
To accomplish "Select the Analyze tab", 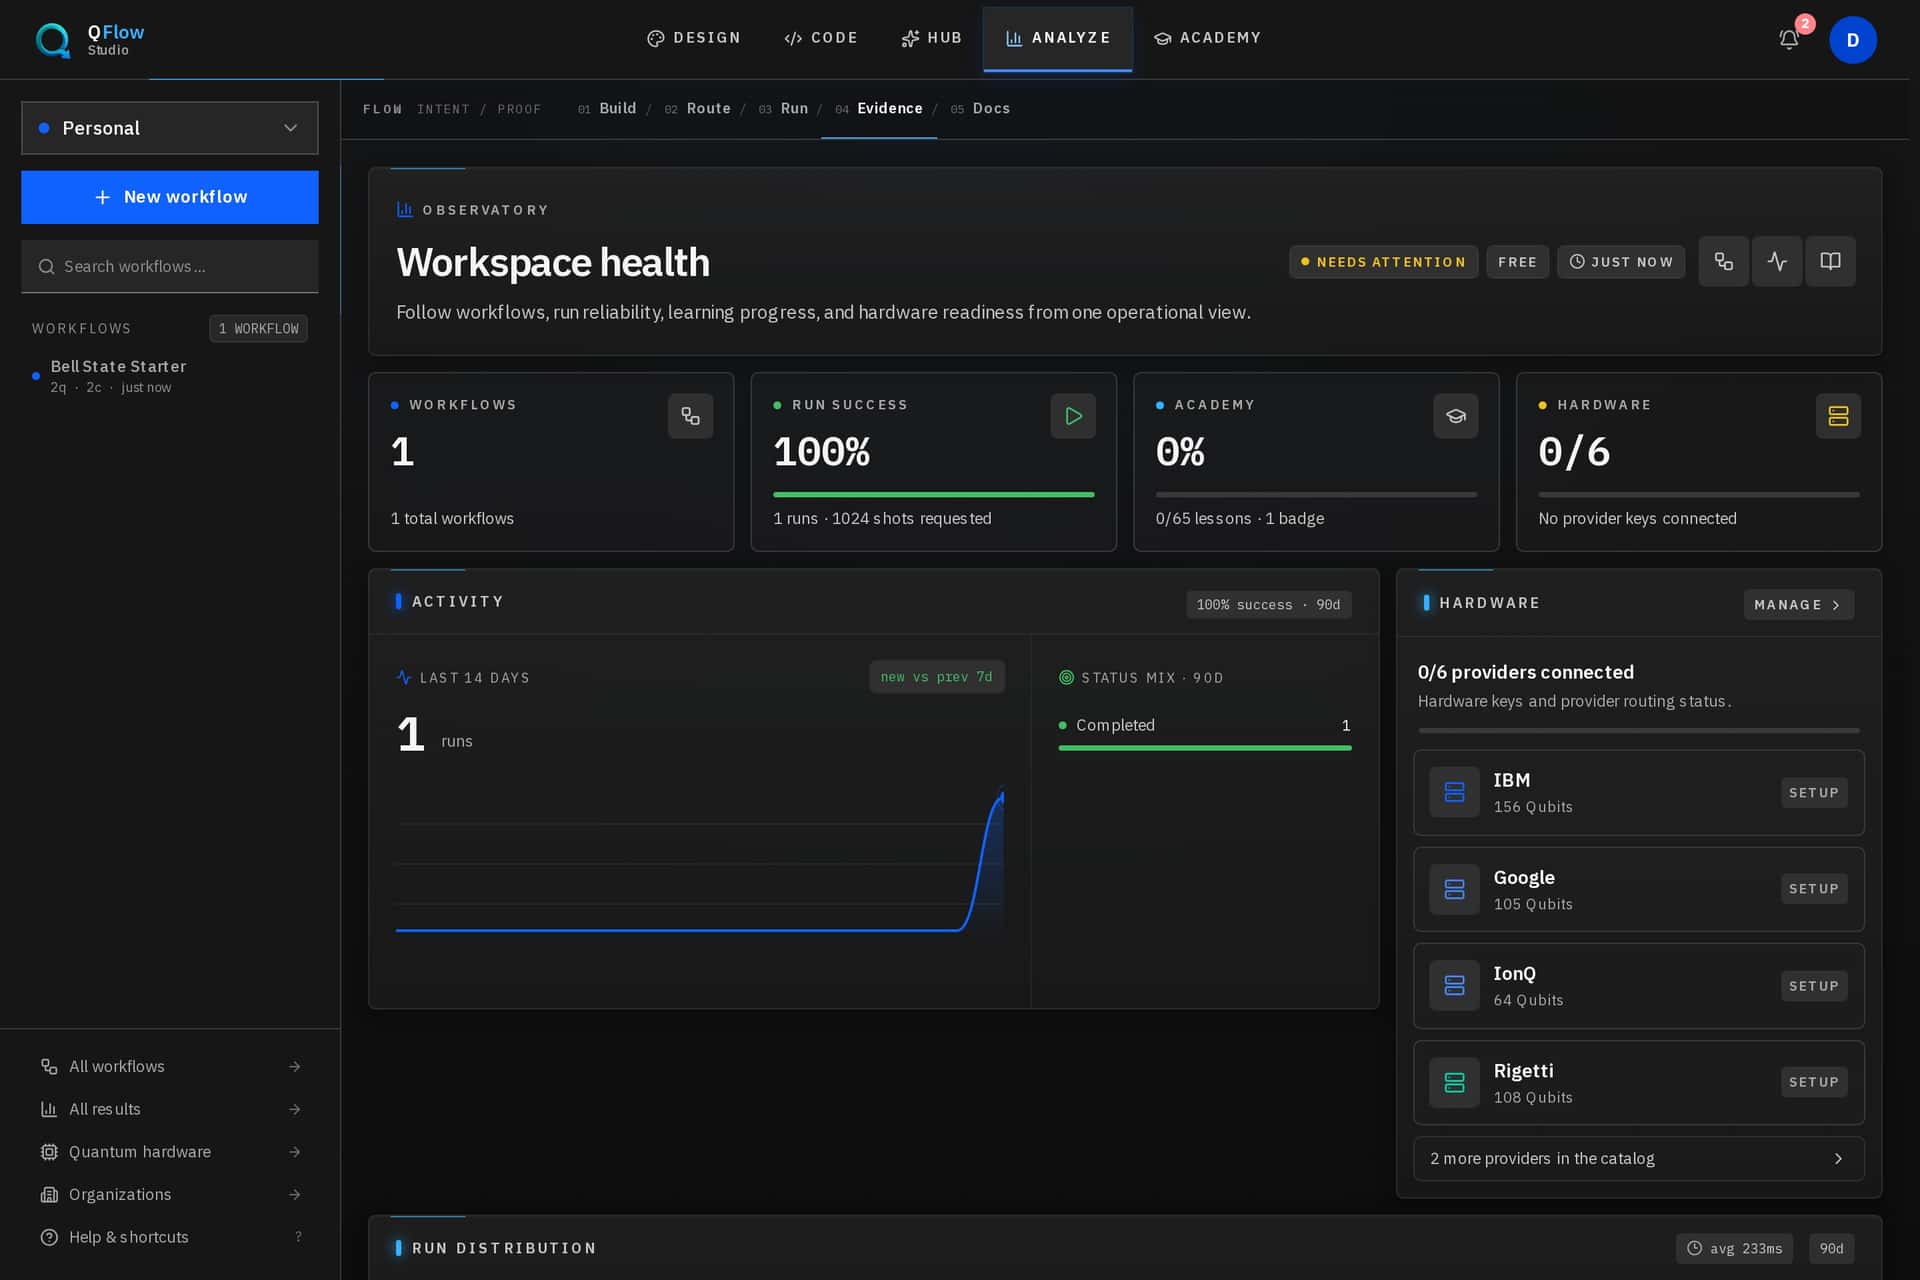I will point(1058,38).
